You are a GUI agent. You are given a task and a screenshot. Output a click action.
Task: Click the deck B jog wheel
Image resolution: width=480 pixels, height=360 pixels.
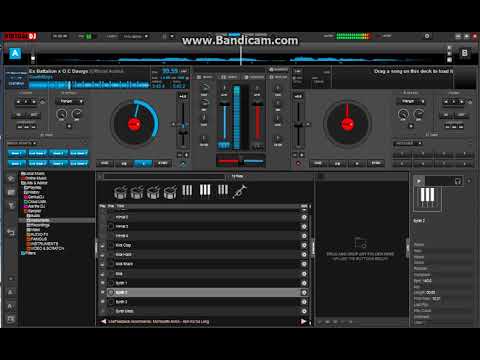click(347, 124)
